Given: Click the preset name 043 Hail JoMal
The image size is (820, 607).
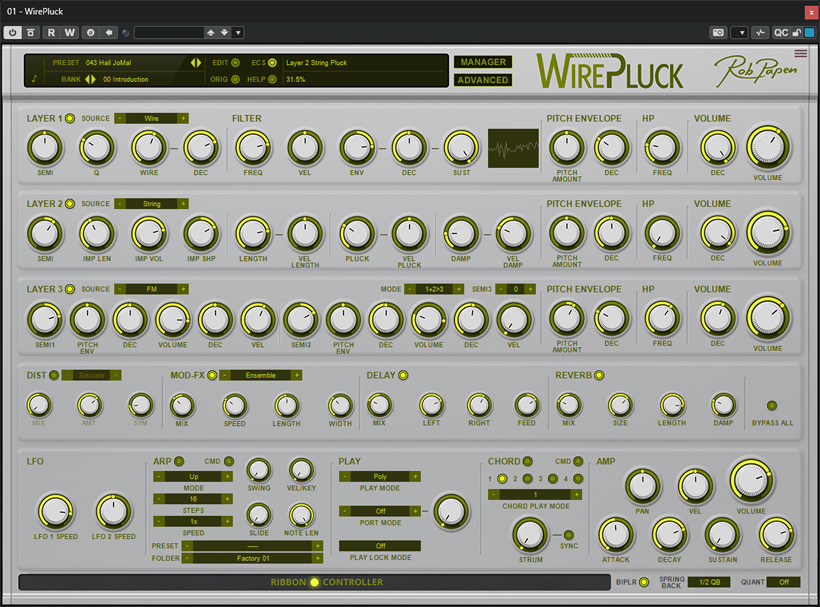Looking at the screenshot, I should pyautogui.click(x=108, y=63).
